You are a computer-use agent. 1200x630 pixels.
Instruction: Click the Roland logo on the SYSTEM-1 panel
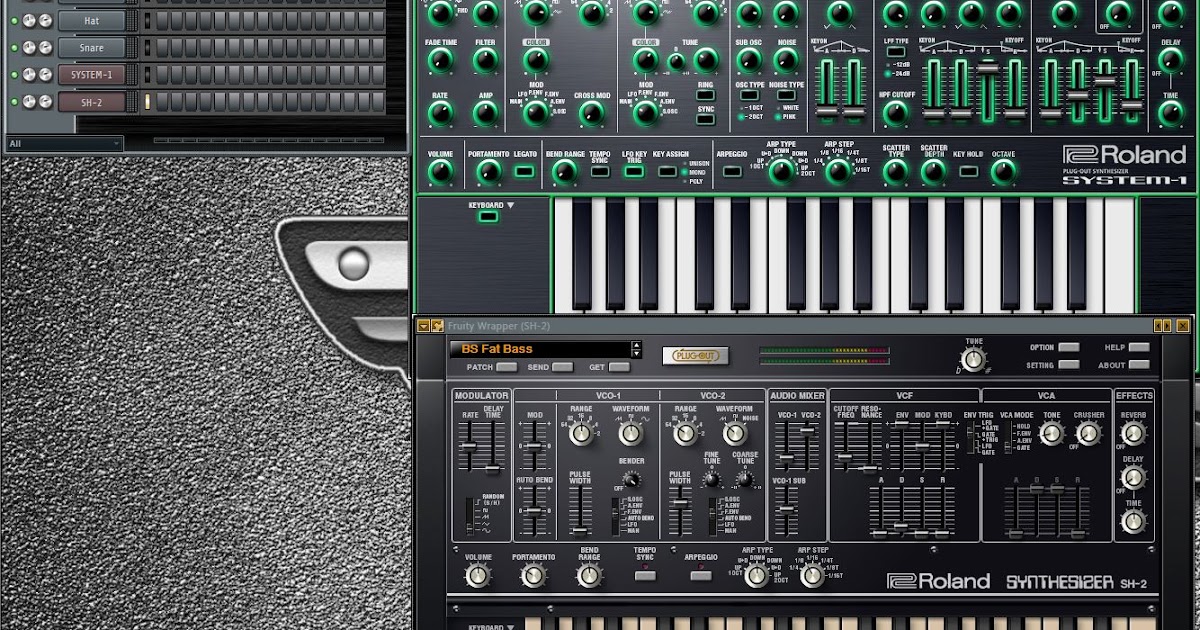click(x=1122, y=153)
